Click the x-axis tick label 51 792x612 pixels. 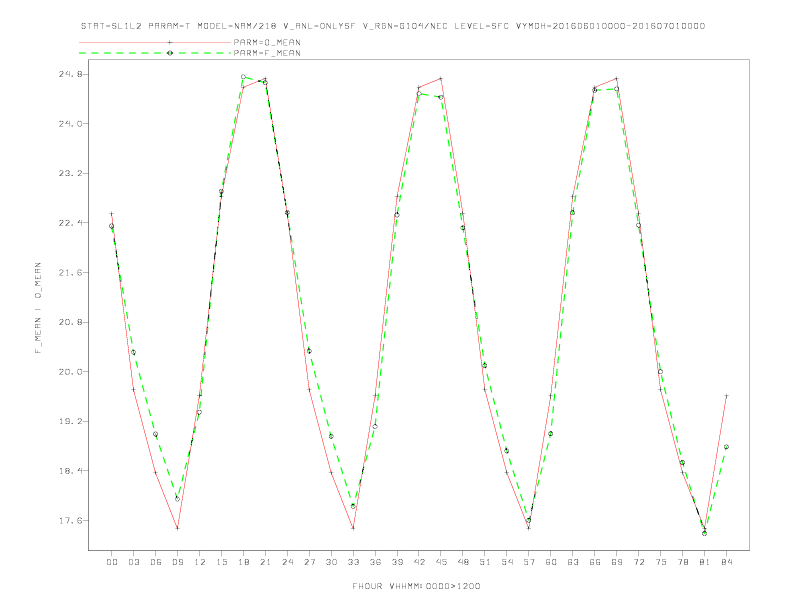(485, 562)
